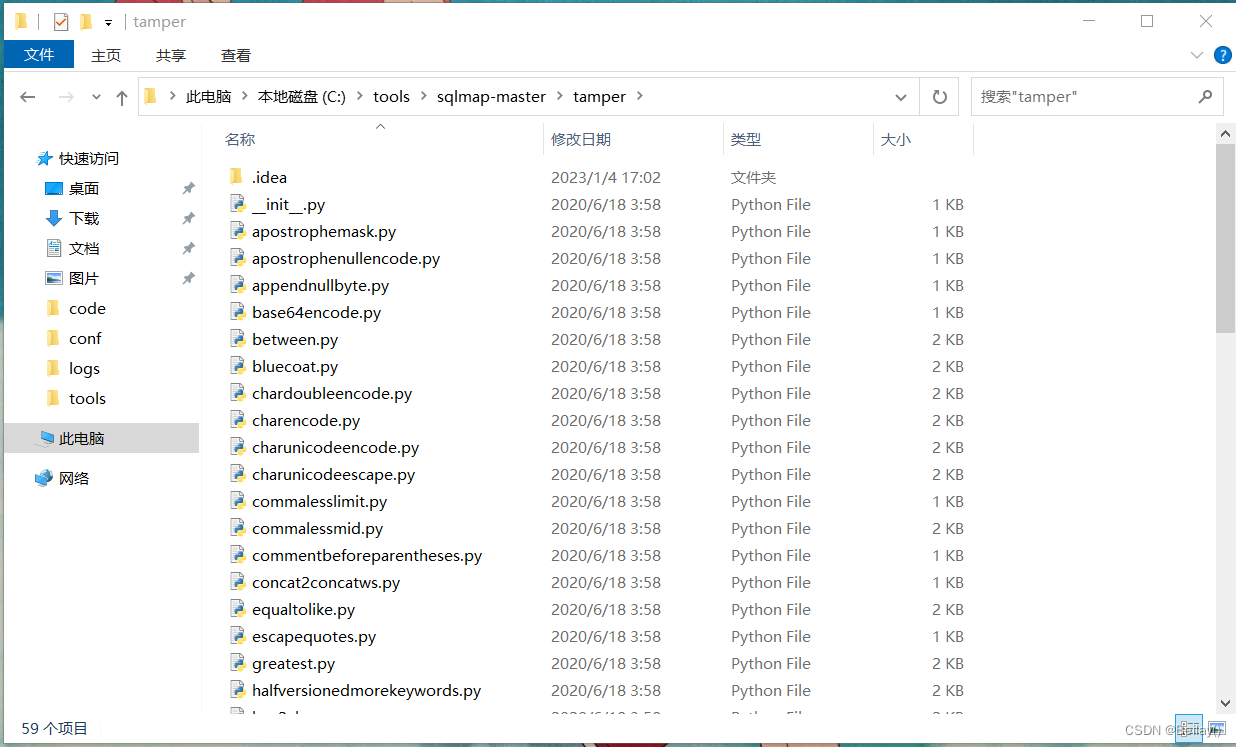Viewport: 1236px width, 747px height.
Task: Switch to the 查看 ribbon tab
Action: (x=236, y=55)
